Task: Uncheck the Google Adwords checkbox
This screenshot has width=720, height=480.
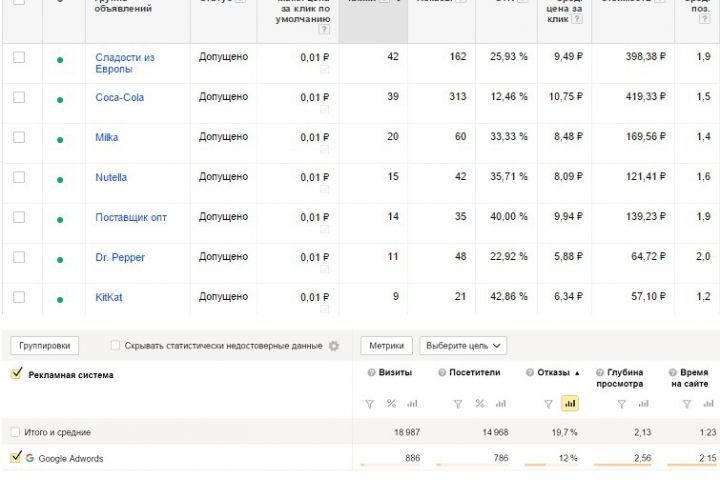Action: tap(16, 457)
